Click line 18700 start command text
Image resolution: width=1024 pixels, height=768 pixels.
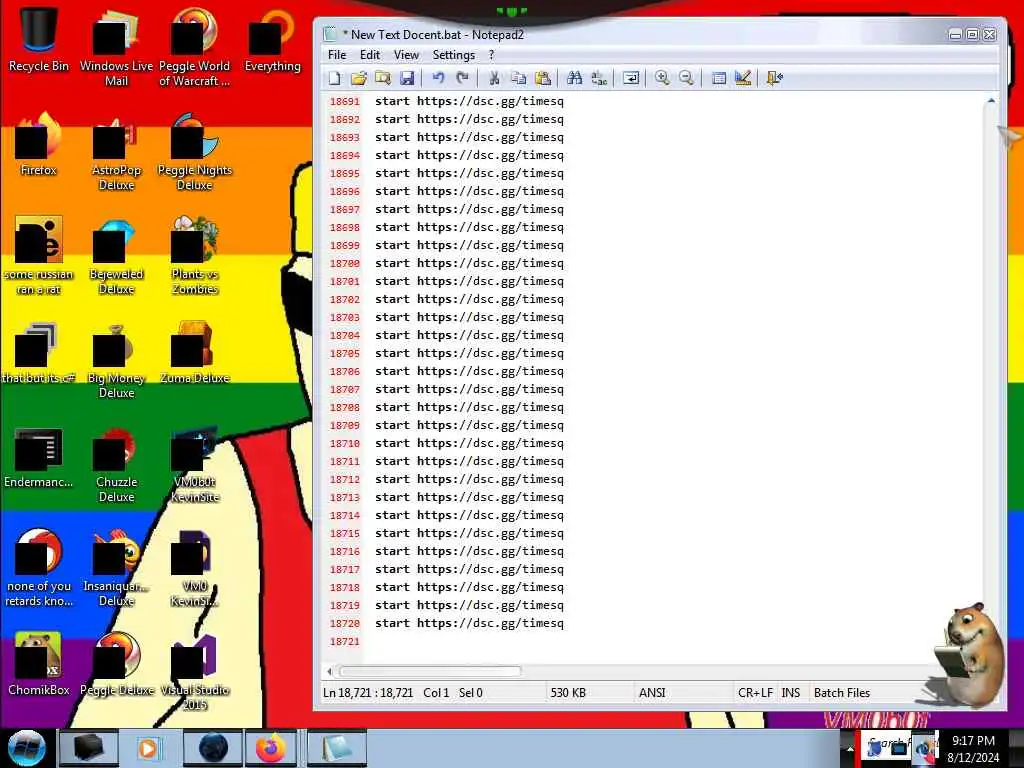coord(469,263)
